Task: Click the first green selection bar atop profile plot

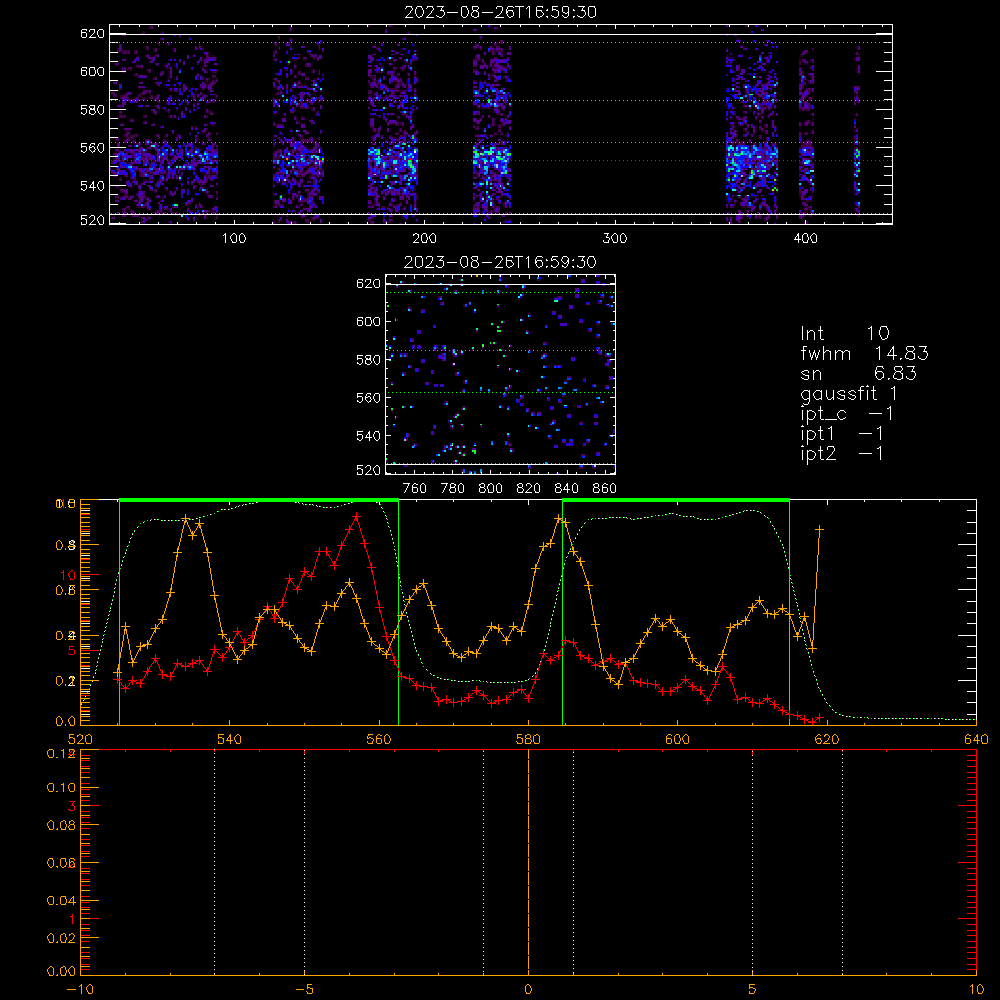Action: [x=259, y=500]
